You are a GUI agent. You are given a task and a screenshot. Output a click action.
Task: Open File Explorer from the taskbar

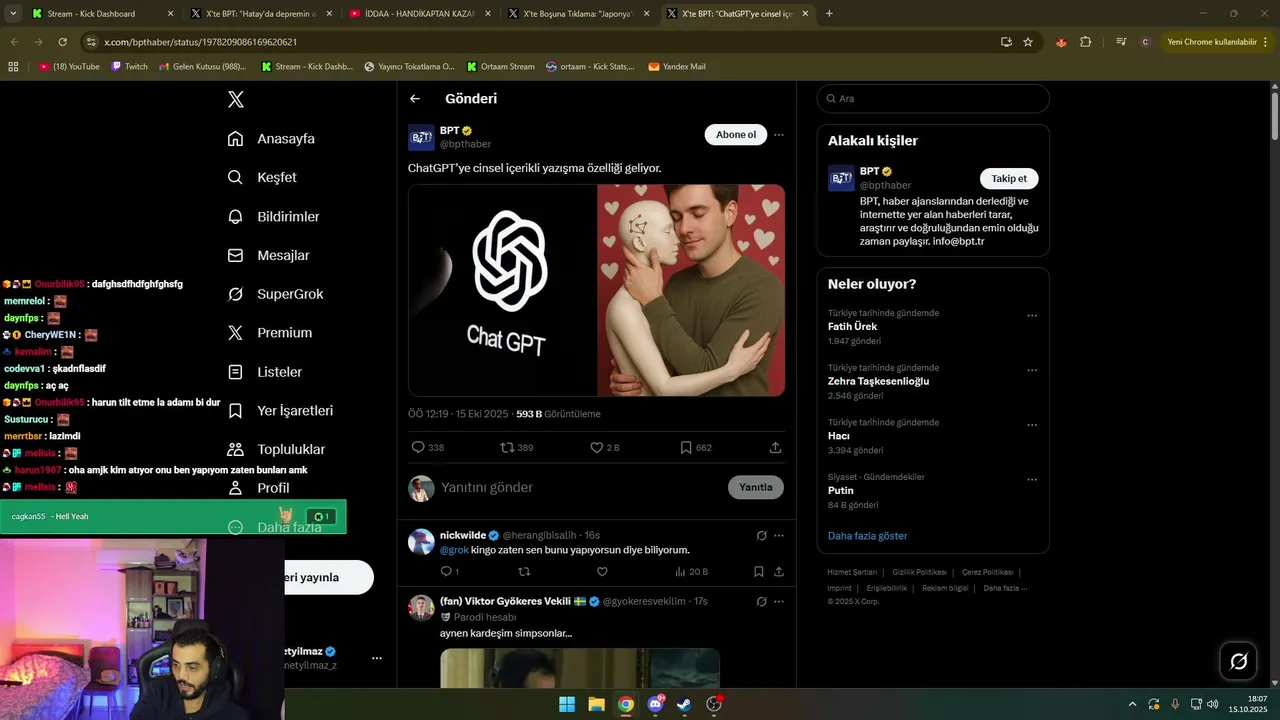tap(596, 704)
